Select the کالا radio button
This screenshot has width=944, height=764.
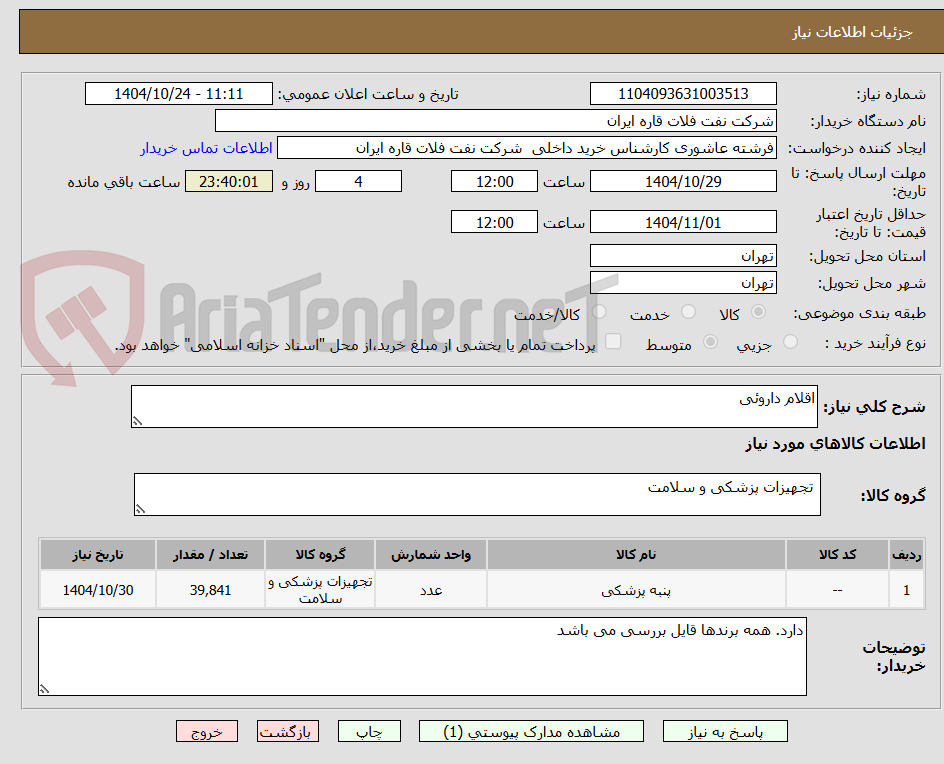point(759,311)
